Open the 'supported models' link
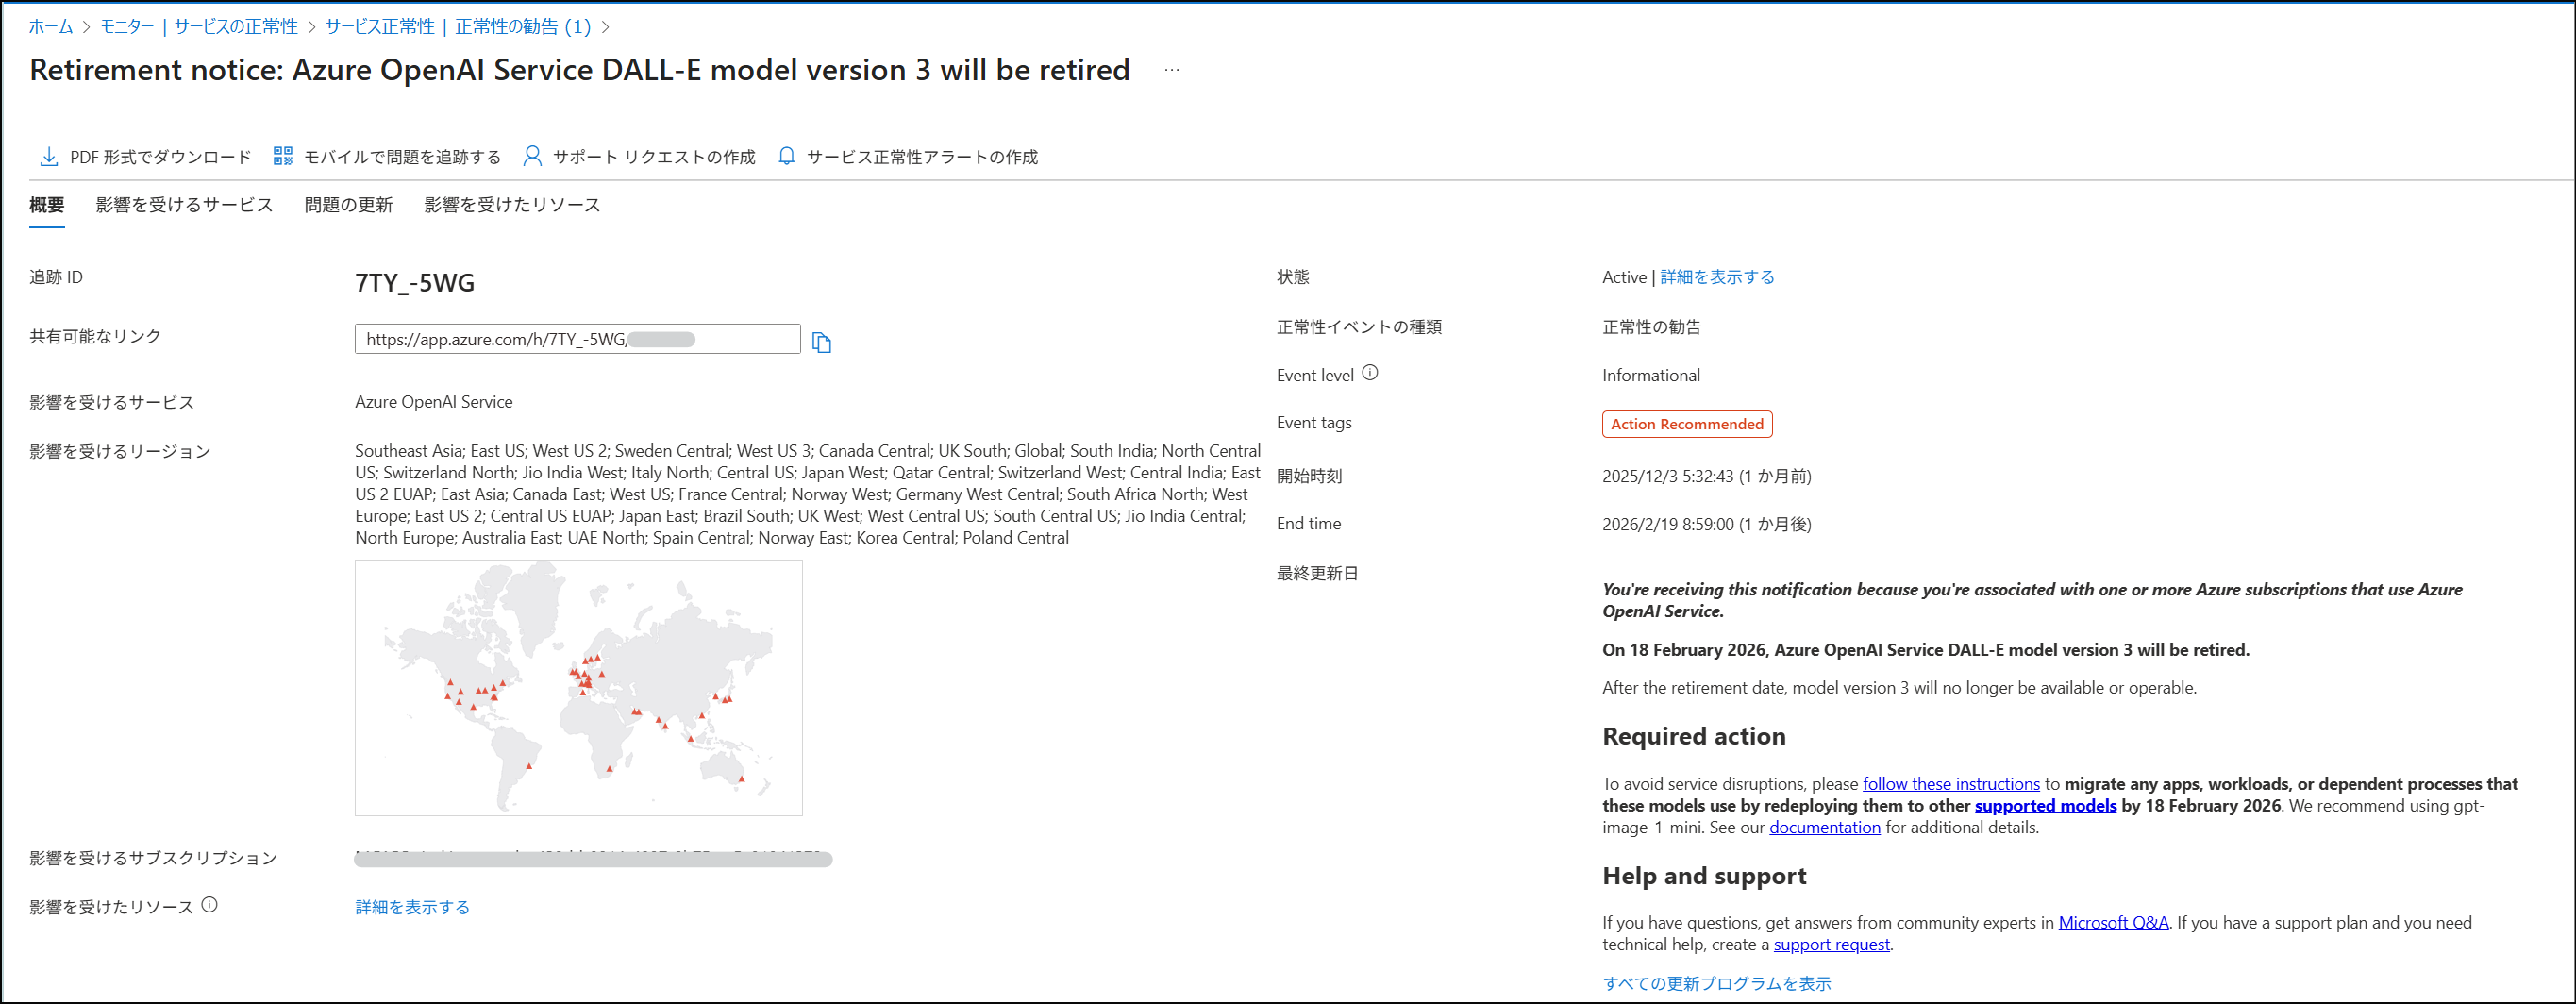 [x=2045, y=806]
